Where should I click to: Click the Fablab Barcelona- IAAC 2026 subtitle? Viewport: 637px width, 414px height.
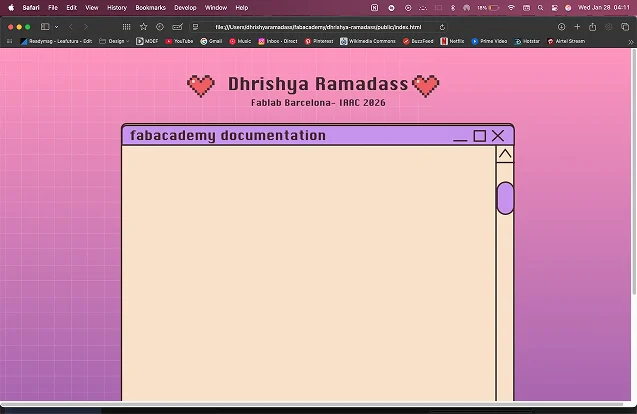[318, 103]
